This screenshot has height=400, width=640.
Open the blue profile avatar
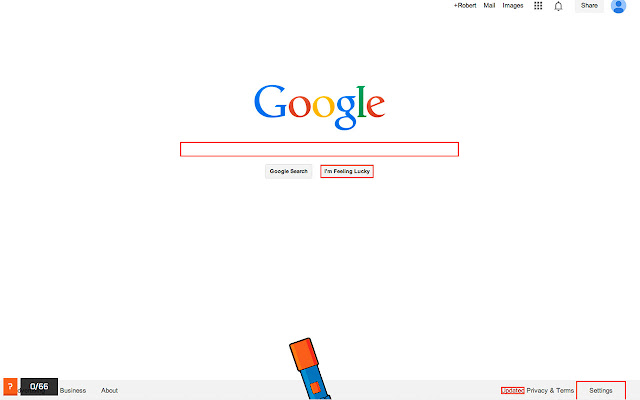(x=618, y=6)
